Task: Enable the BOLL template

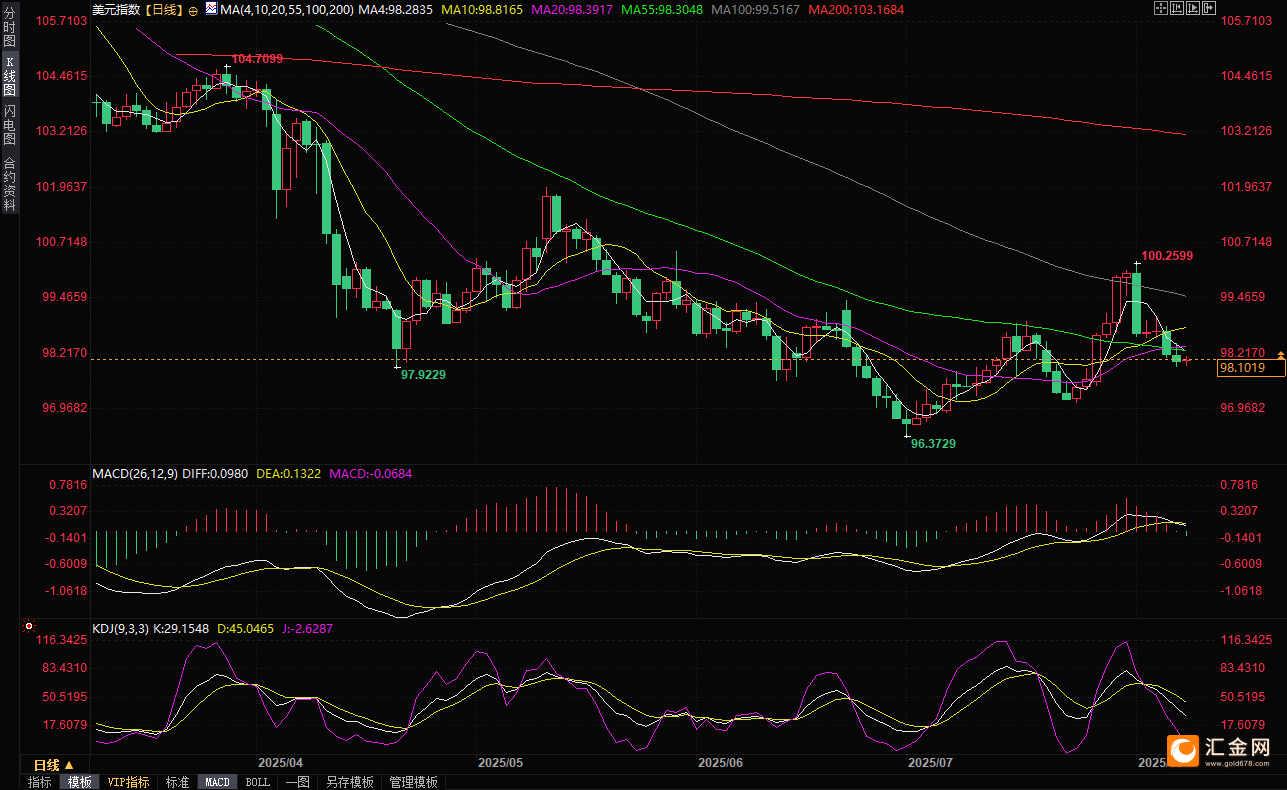Action: tap(257, 782)
